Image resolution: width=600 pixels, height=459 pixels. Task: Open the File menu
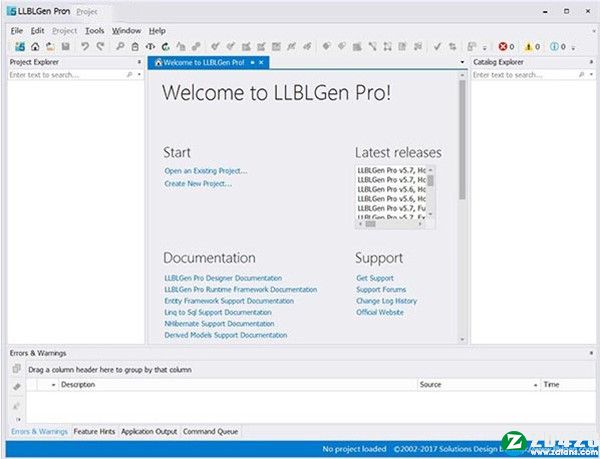[x=16, y=31]
